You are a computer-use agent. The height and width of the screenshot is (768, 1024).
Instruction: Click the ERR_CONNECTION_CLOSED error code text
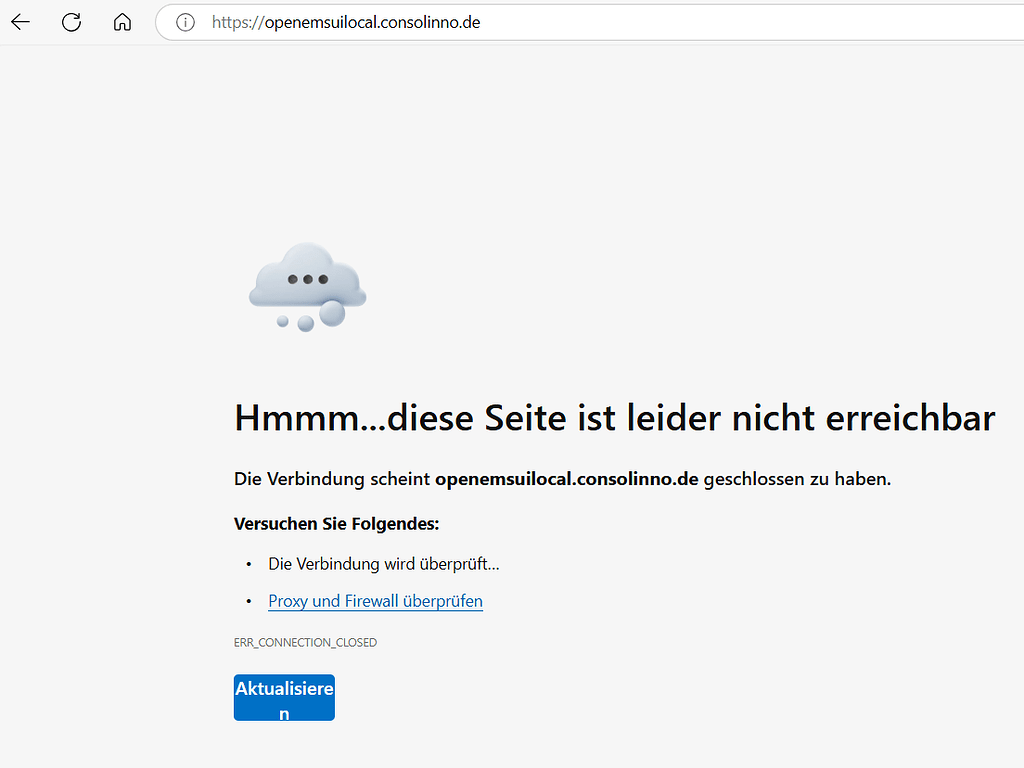(305, 642)
